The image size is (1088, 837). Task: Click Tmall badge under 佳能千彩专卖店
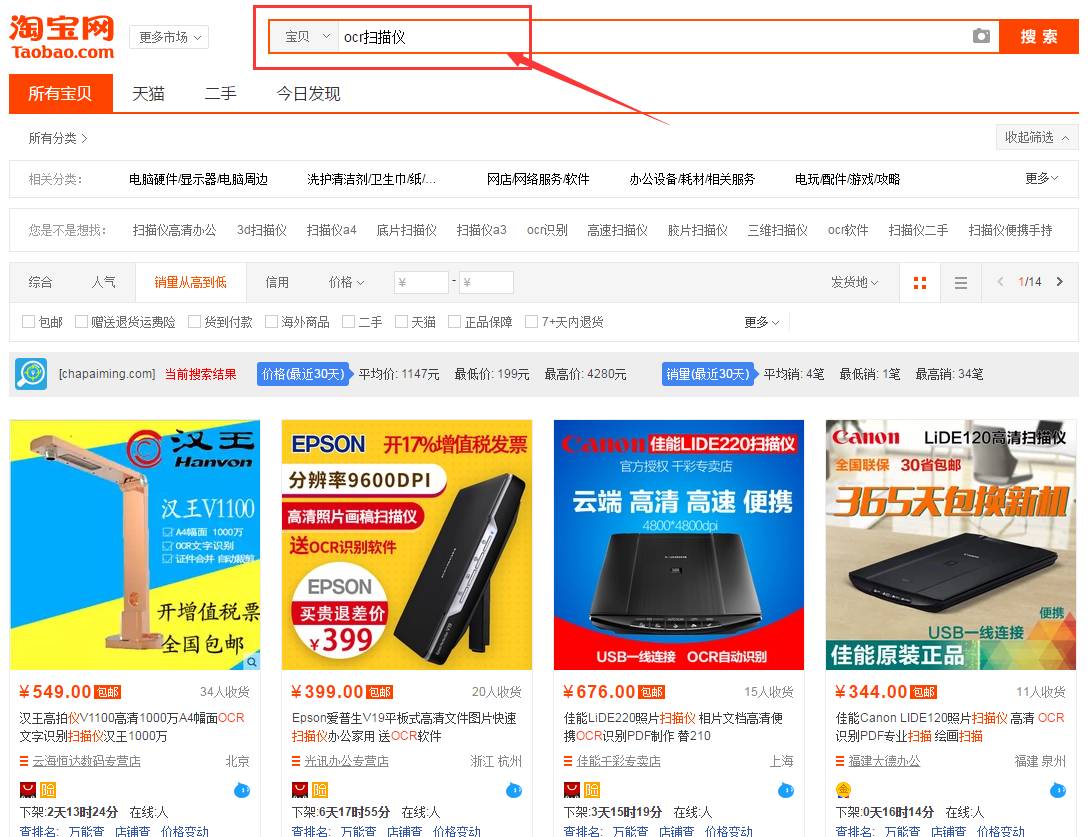pos(572,790)
